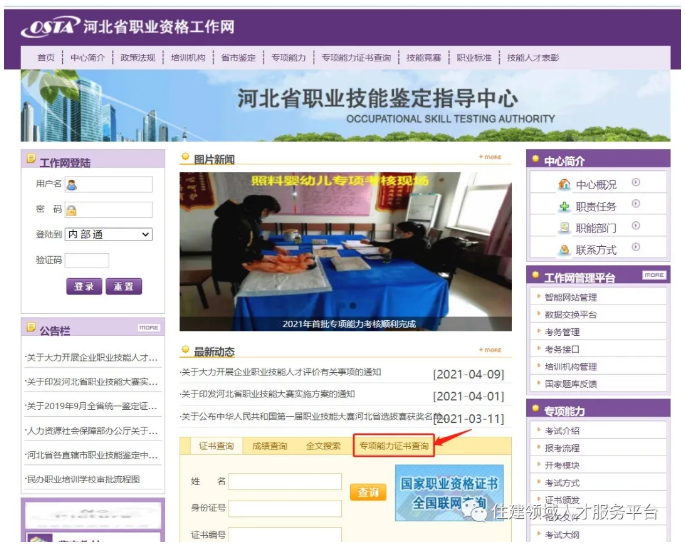Screen dimensions: 685x557
Task: Switch to 专项能力证书查询 tab in query box
Action: [x=394, y=446]
